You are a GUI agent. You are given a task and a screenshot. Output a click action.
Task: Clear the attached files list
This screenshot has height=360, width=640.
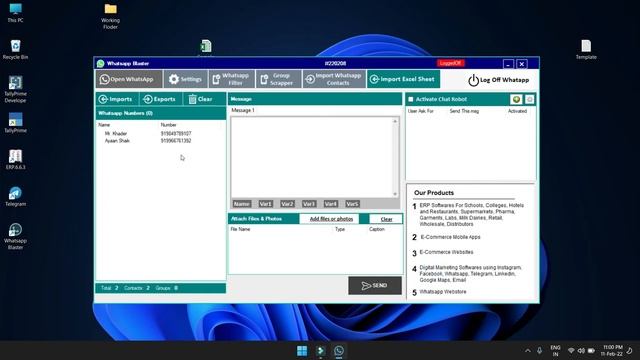[386, 219]
